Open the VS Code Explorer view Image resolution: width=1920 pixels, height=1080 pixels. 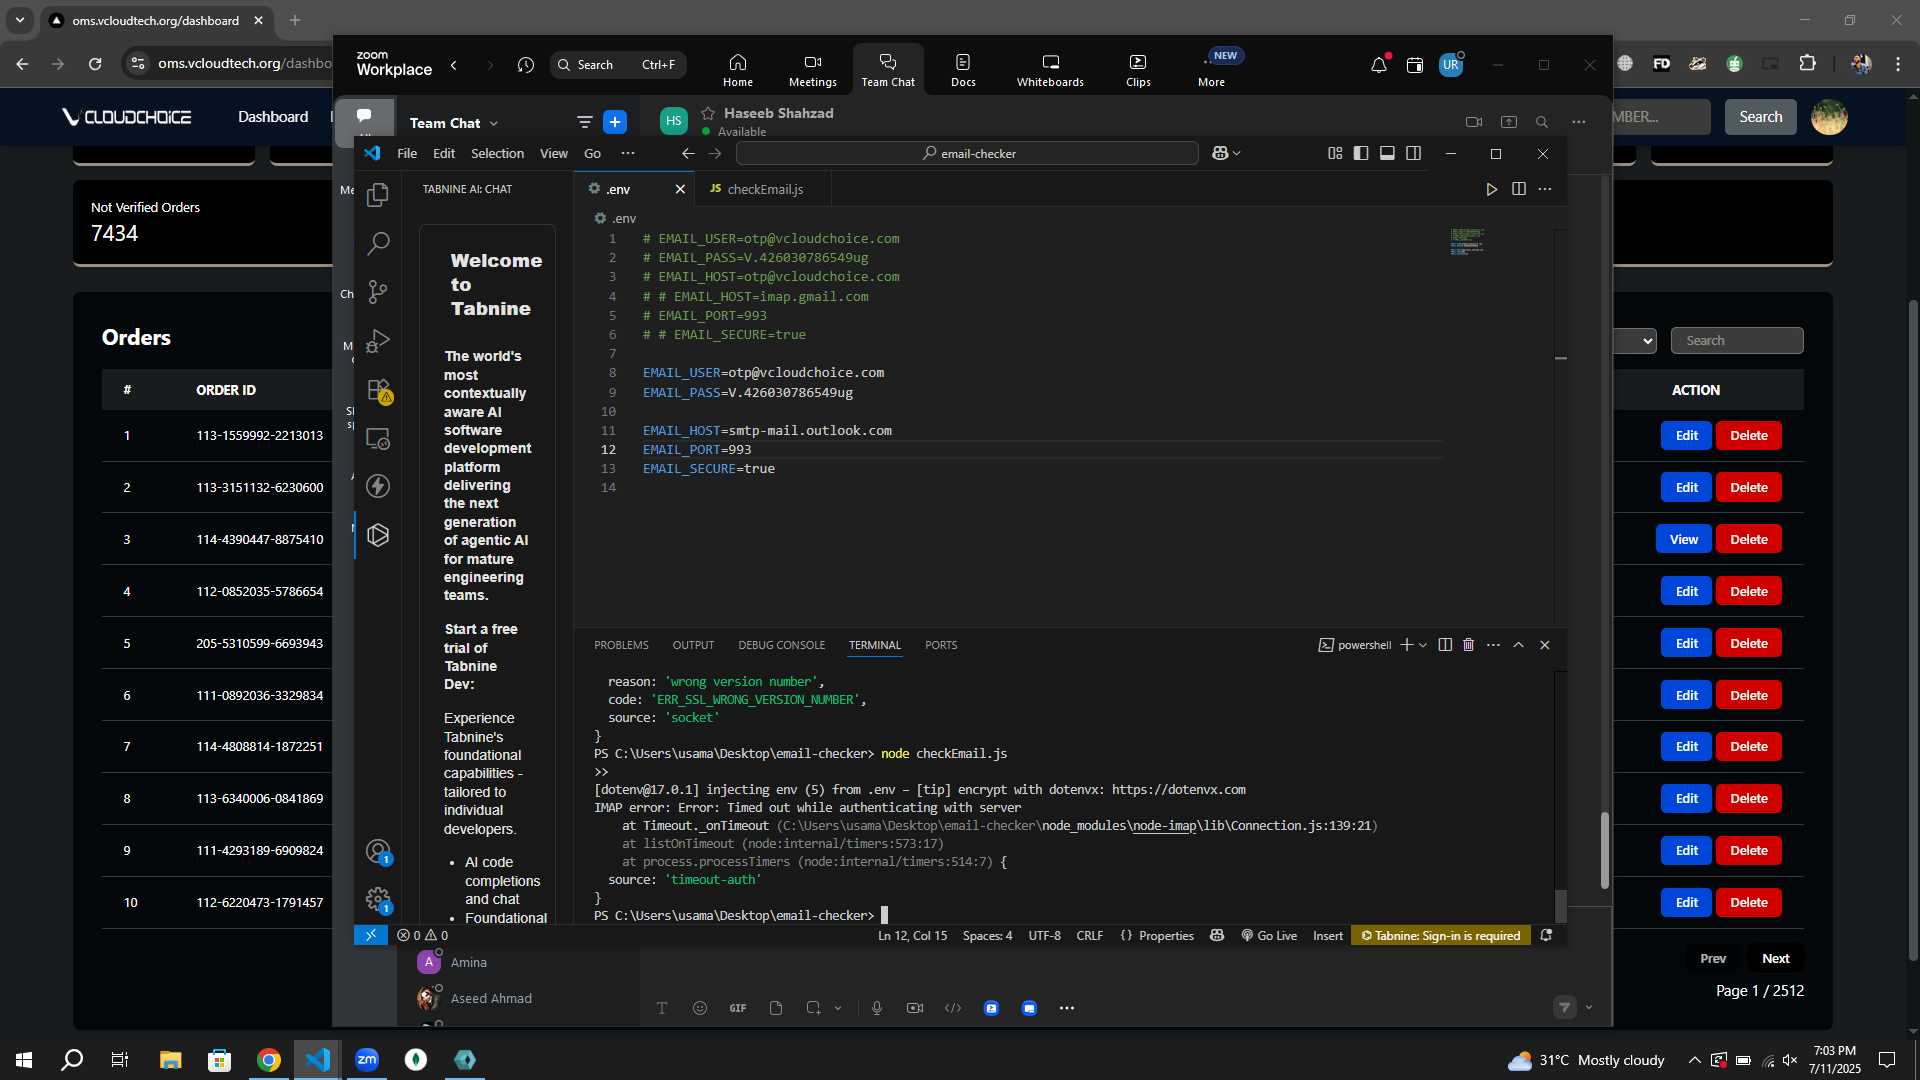pyautogui.click(x=378, y=195)
